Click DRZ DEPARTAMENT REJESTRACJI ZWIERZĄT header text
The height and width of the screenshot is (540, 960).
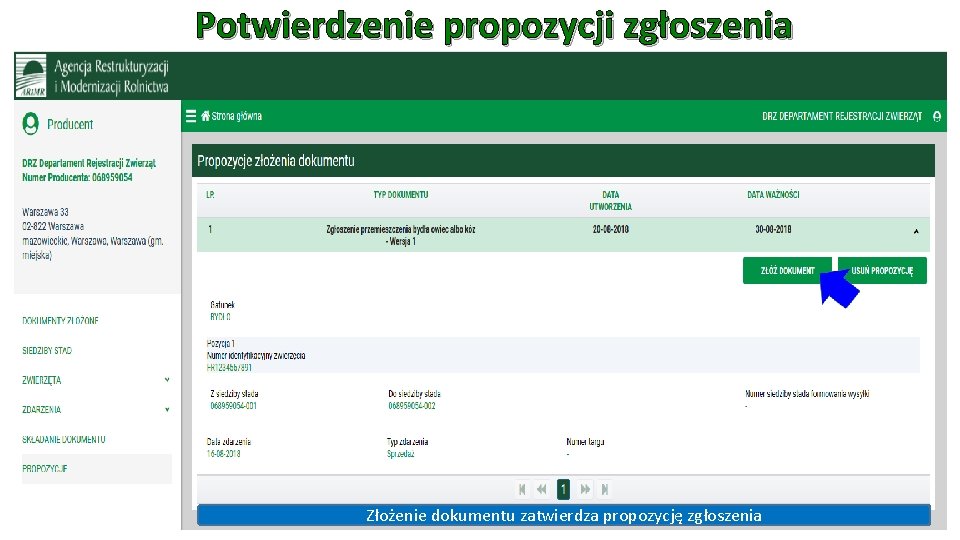(842, 116)
